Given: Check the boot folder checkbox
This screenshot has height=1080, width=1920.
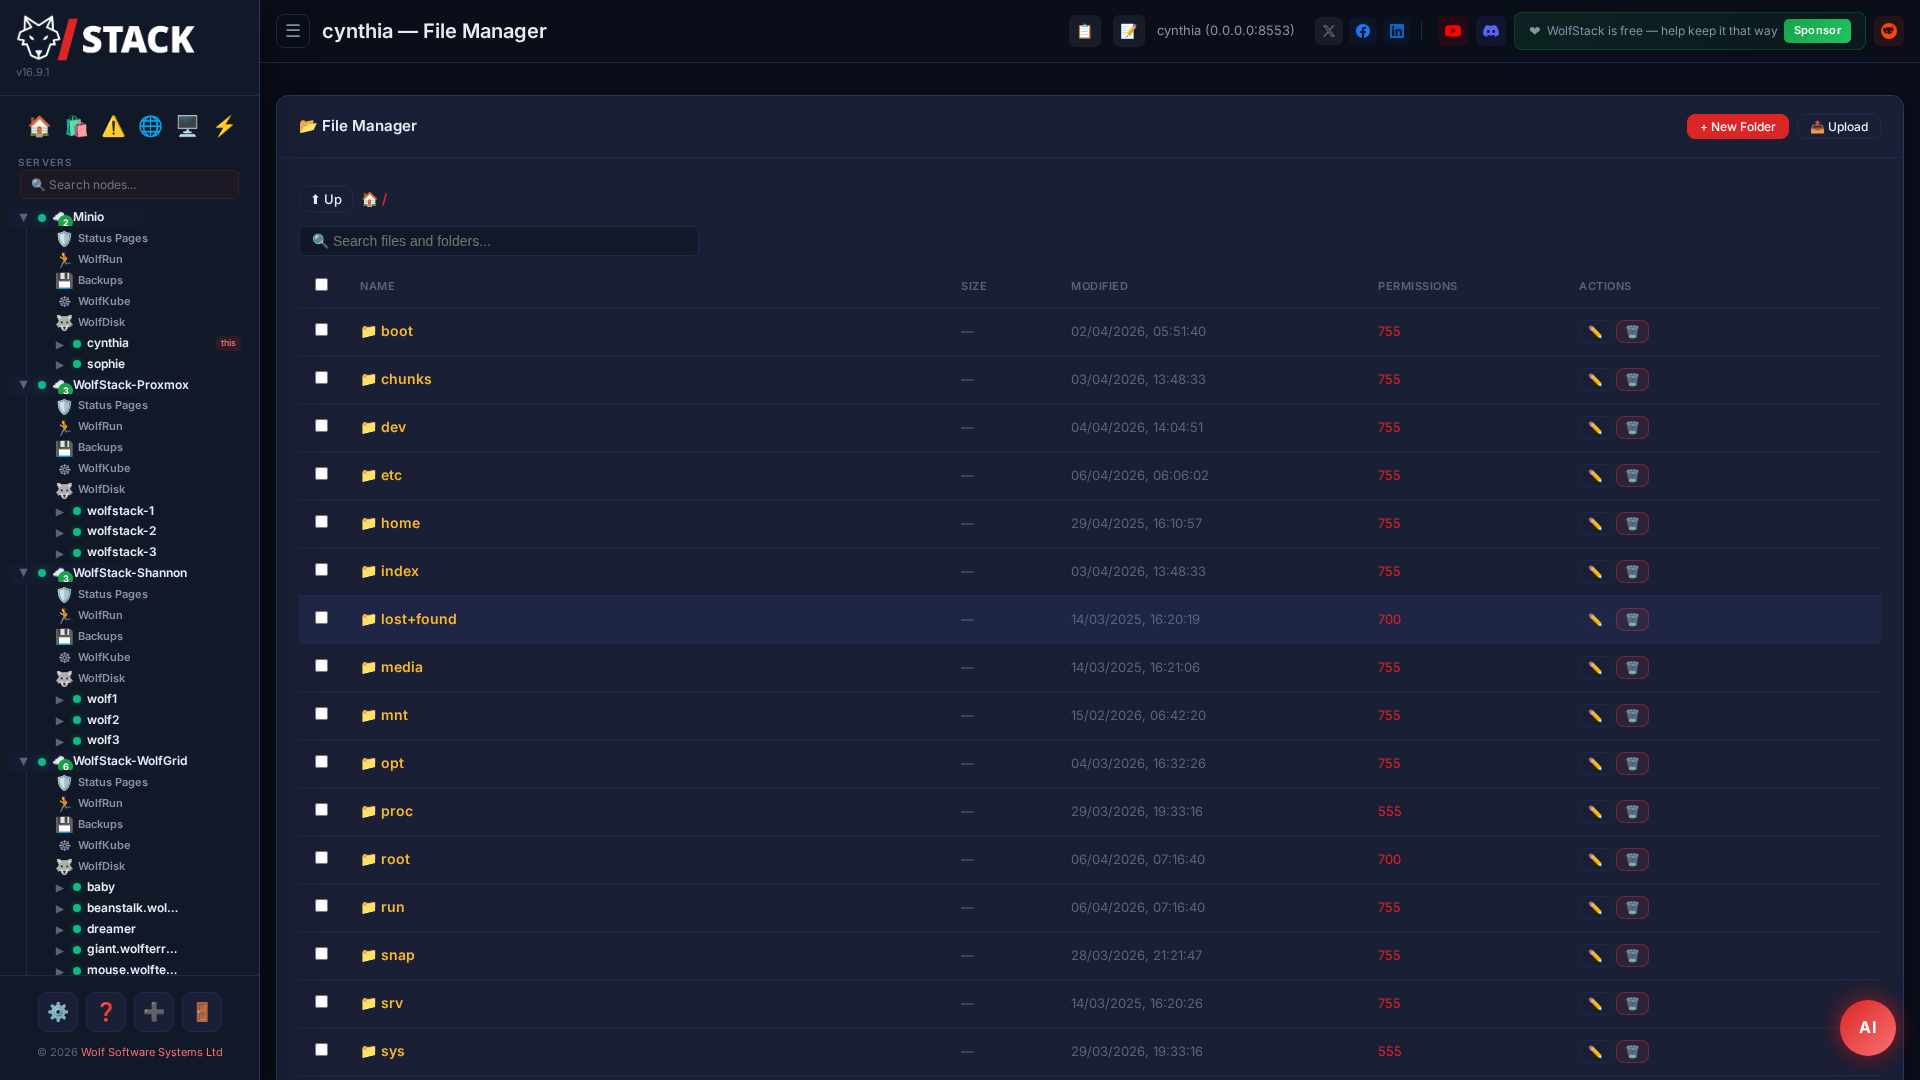Looking at the screenshot, I should pyautogui.click(x=321, y=330).
